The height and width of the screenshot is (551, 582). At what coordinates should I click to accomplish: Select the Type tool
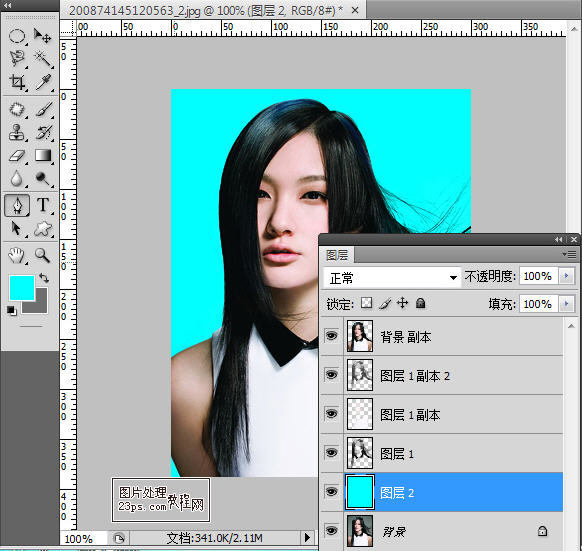[x=43, y=205]
